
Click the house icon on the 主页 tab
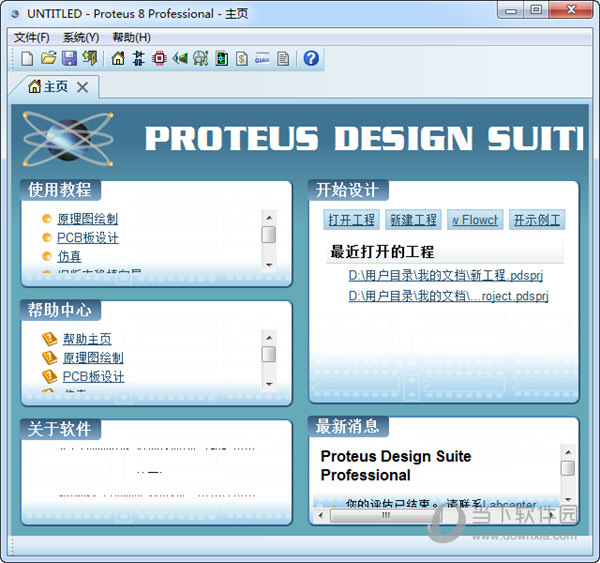pos(34,86)
